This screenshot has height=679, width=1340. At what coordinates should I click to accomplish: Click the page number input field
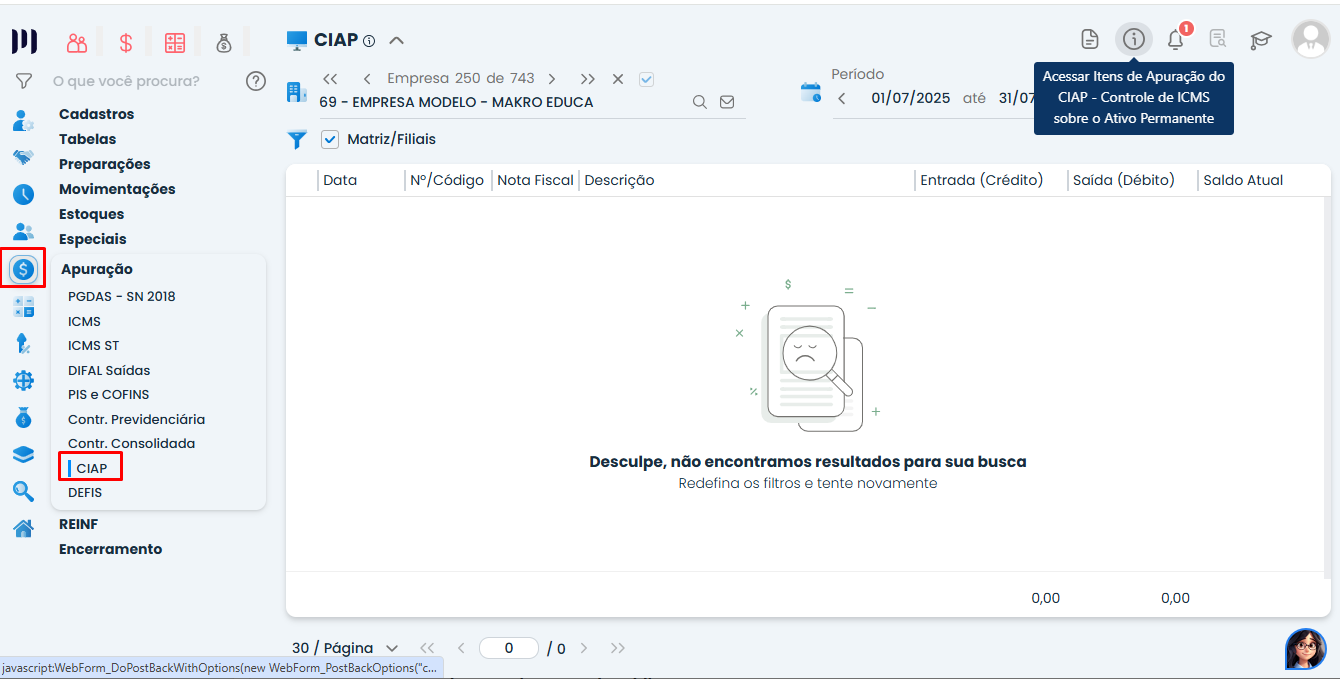[508, 648]
